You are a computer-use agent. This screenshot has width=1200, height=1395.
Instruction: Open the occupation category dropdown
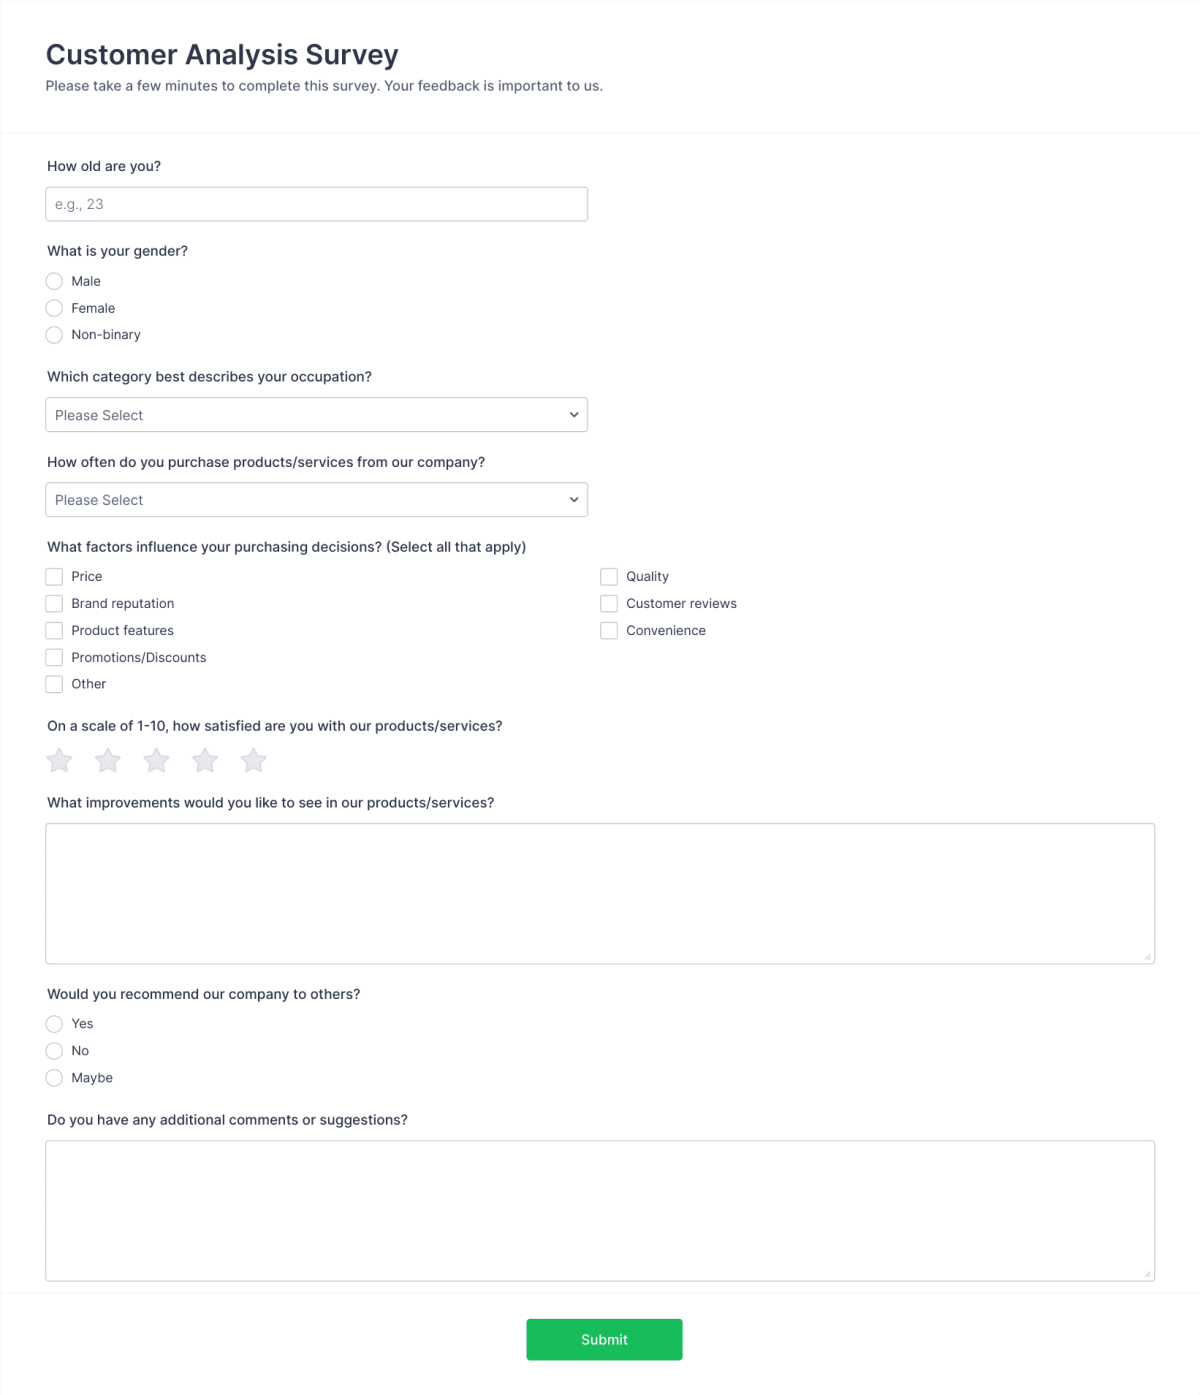pyautogui.click(x=316, y=414)
